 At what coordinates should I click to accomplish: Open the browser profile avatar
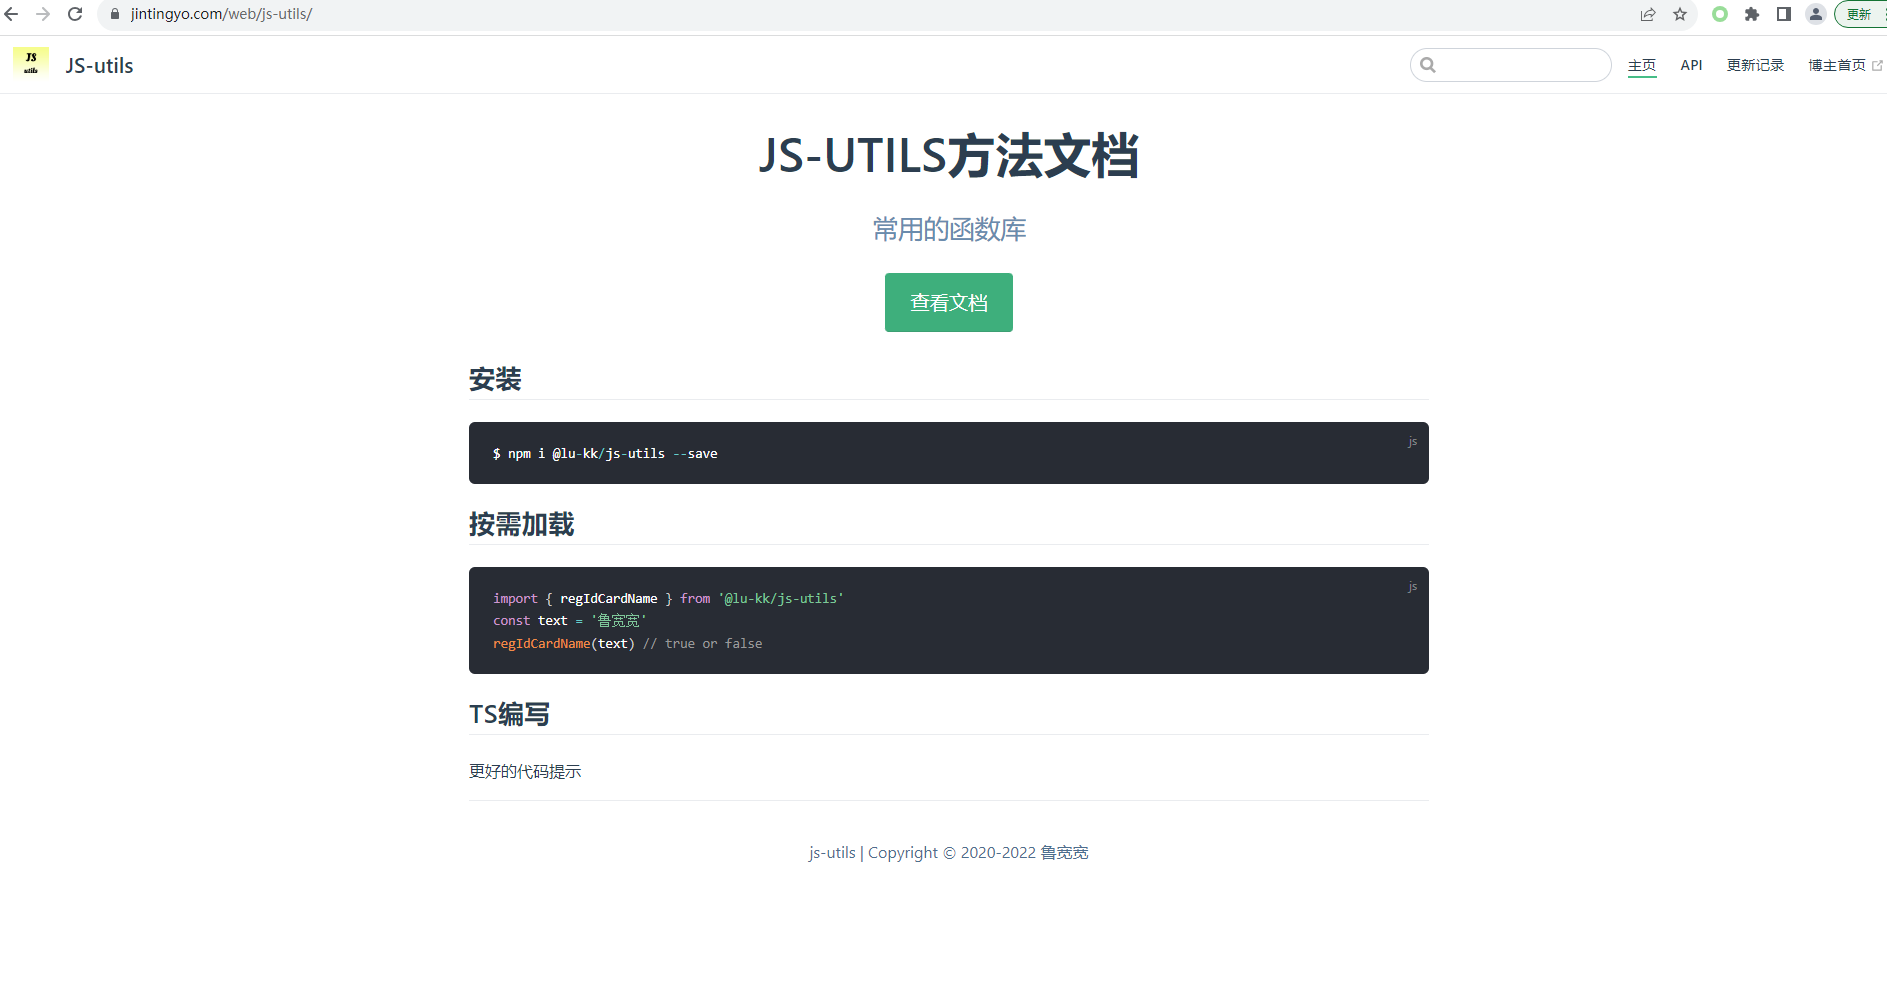[x=1816, y=14]
